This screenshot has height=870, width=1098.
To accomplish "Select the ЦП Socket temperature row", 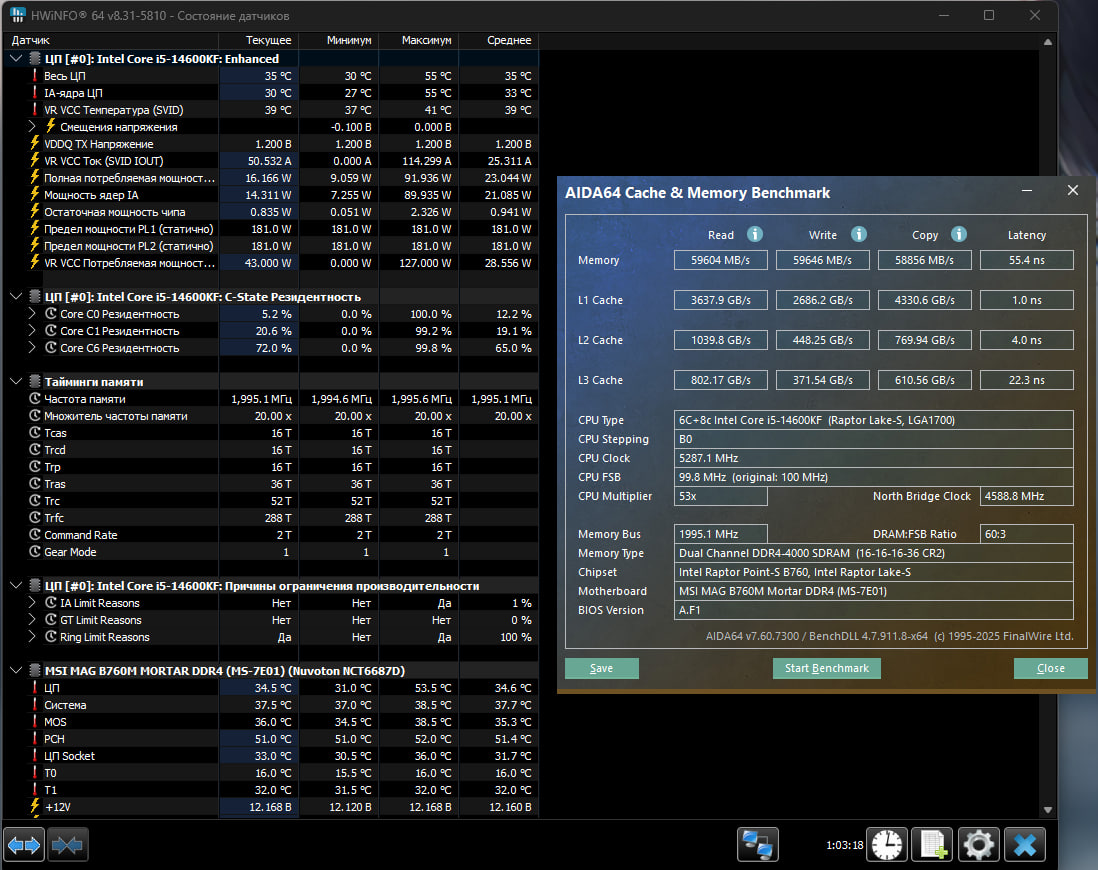I will (270, 756).
